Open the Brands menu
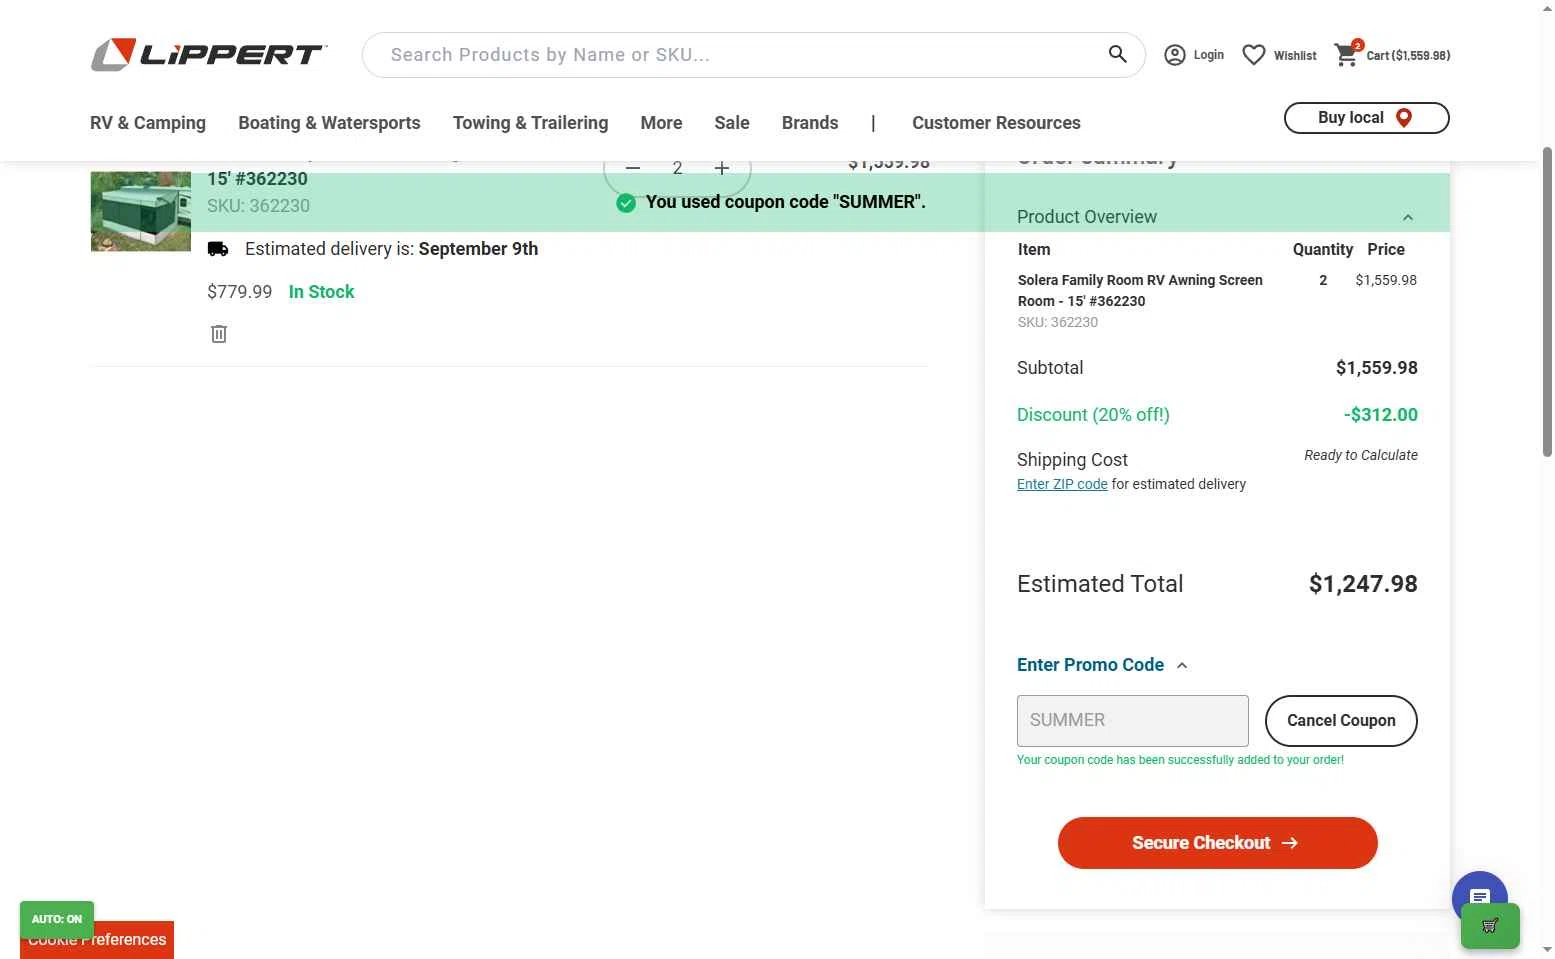Image resolution: width=1555 pixels, height=959 pixels. [810, 123]
